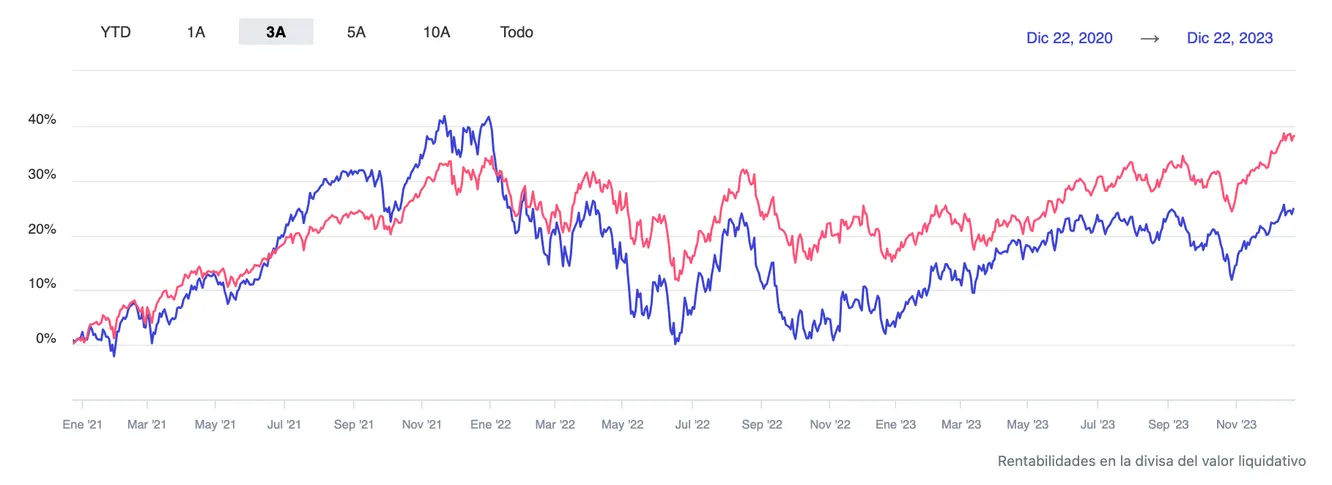Click the Rentabilidades en la divisa footnote
Screen dimensions: 1332x485
click(x=1152, y=461)
